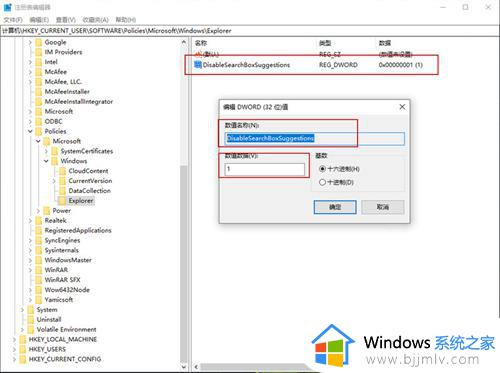Viewport: 500px width, 373px height.
Task: Select the DataCollection folder icon
Action: pyautogui.click(x=63, y=191)
